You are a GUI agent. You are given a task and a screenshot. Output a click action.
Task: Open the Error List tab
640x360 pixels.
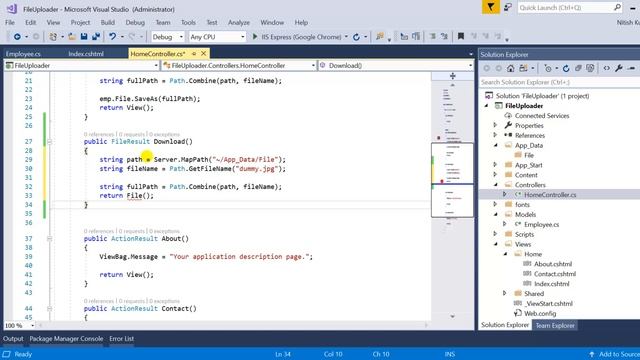pyautogui.click(x=121, y=338)
